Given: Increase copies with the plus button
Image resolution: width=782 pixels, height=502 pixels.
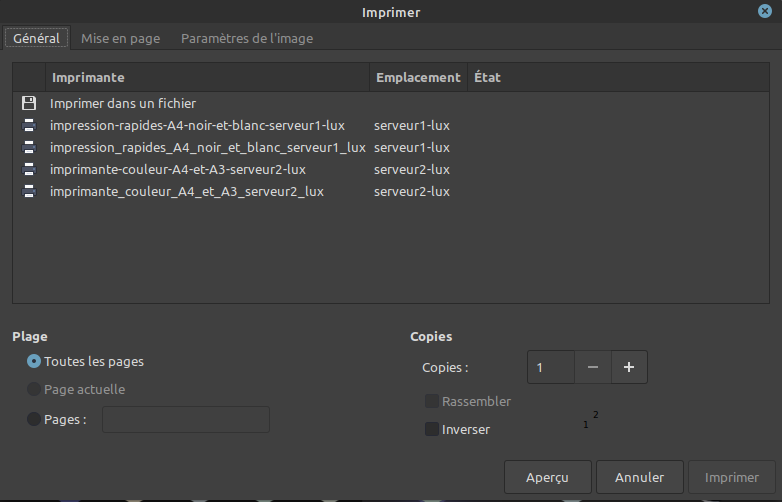Looking at the screenshot, I should [629, 367].
